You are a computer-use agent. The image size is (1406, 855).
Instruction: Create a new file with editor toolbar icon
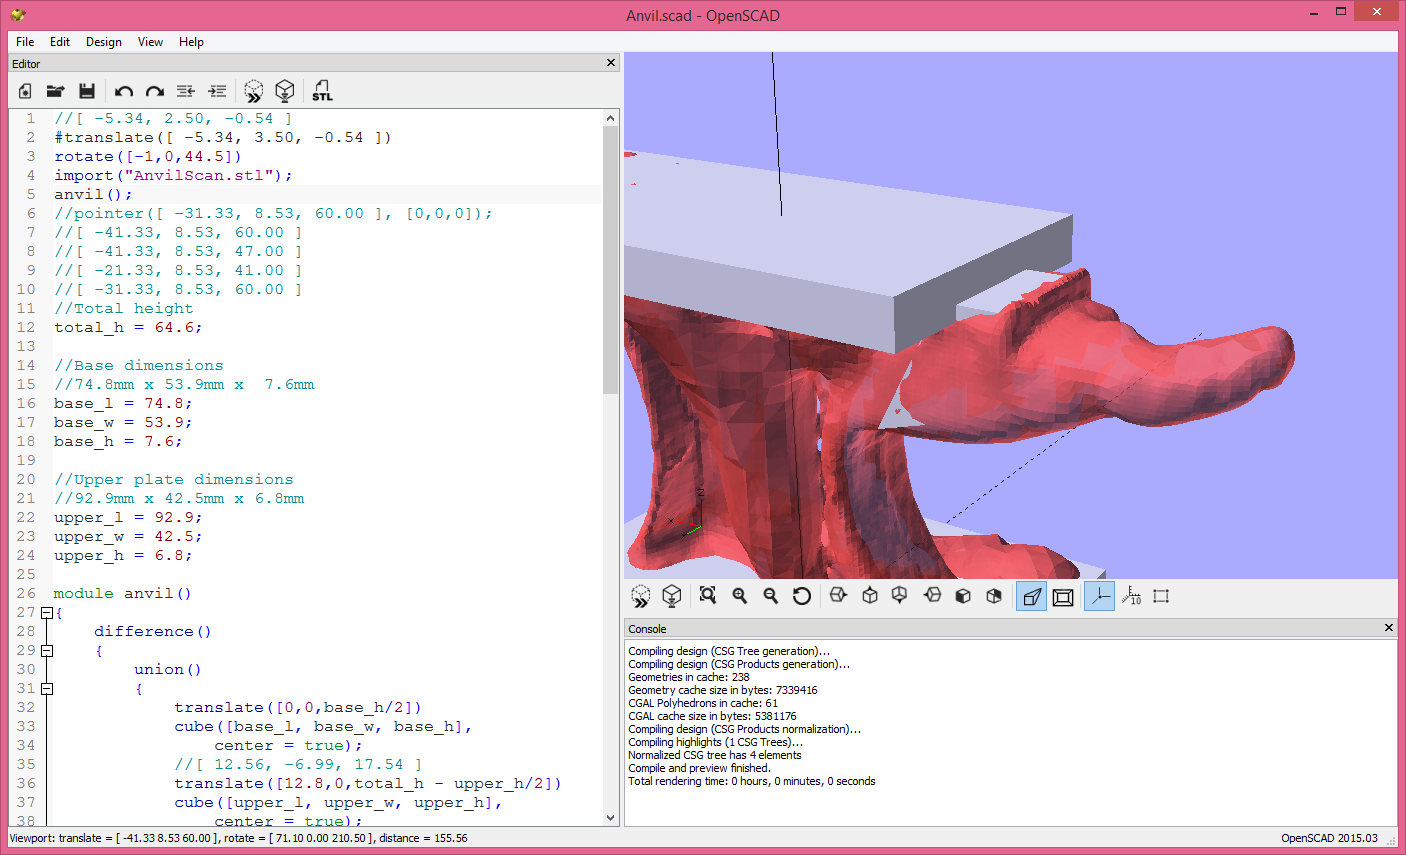25,91
